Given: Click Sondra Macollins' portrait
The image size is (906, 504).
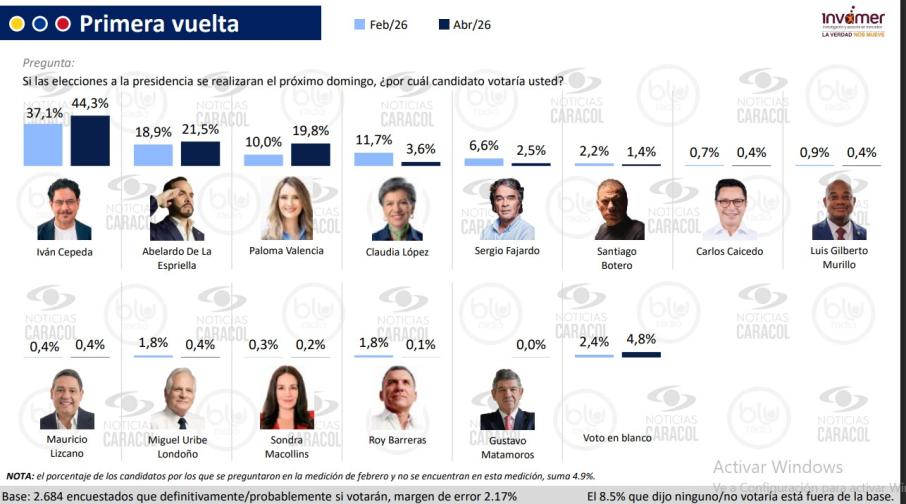Looking at the screenshot, I should pyautogui.click(x=287, y=398).
